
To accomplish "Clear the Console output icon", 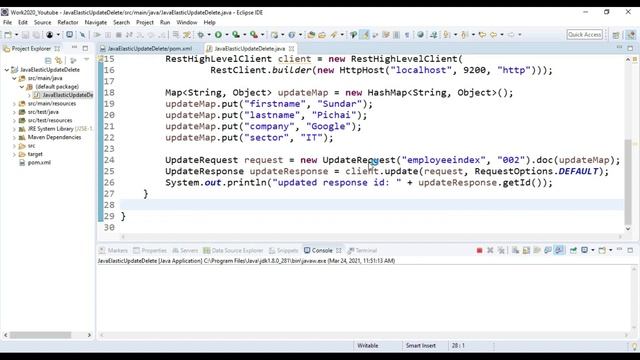I will click(516, 250).
